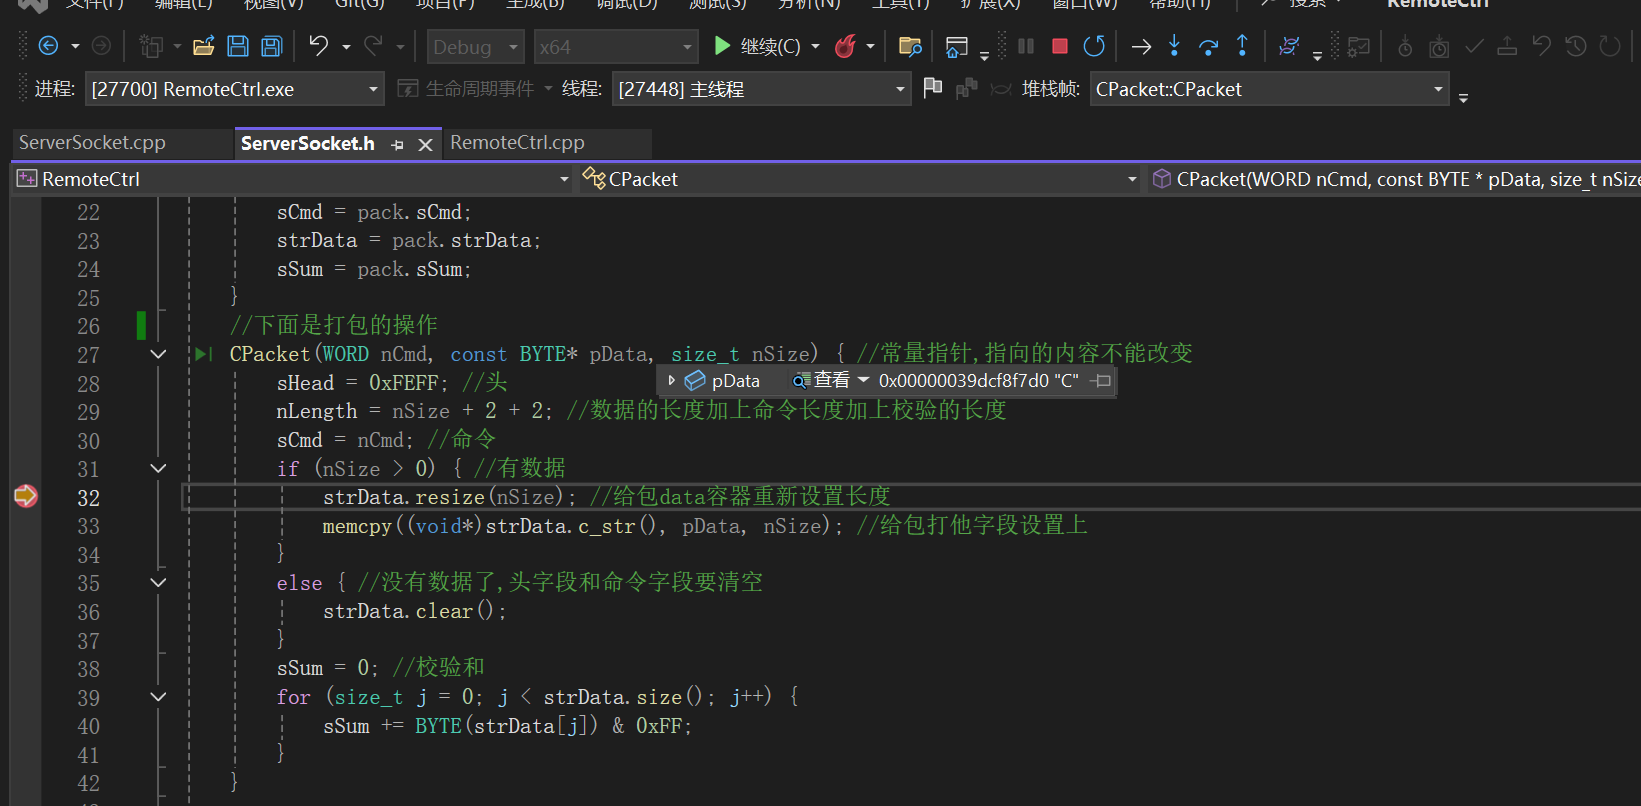1641x806 pixels.
Task: Click the Step Out up-arrow icon
Action: (x=1242, y=46)
